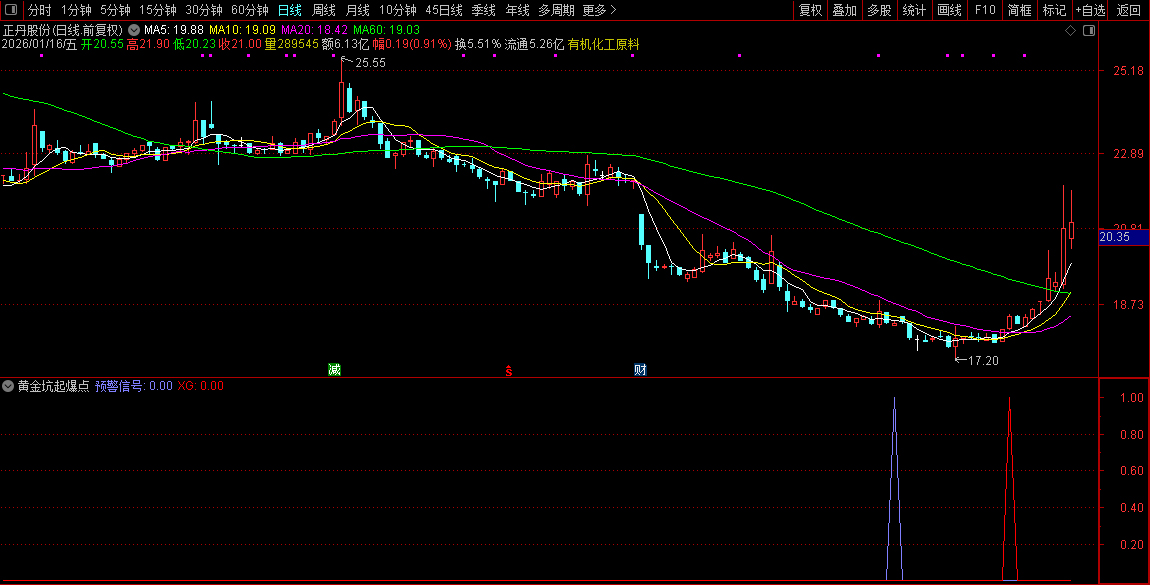The image size is (1150, 585).
Task: Toggle the right side panel icon
Action: click(x=1088, y=31)
